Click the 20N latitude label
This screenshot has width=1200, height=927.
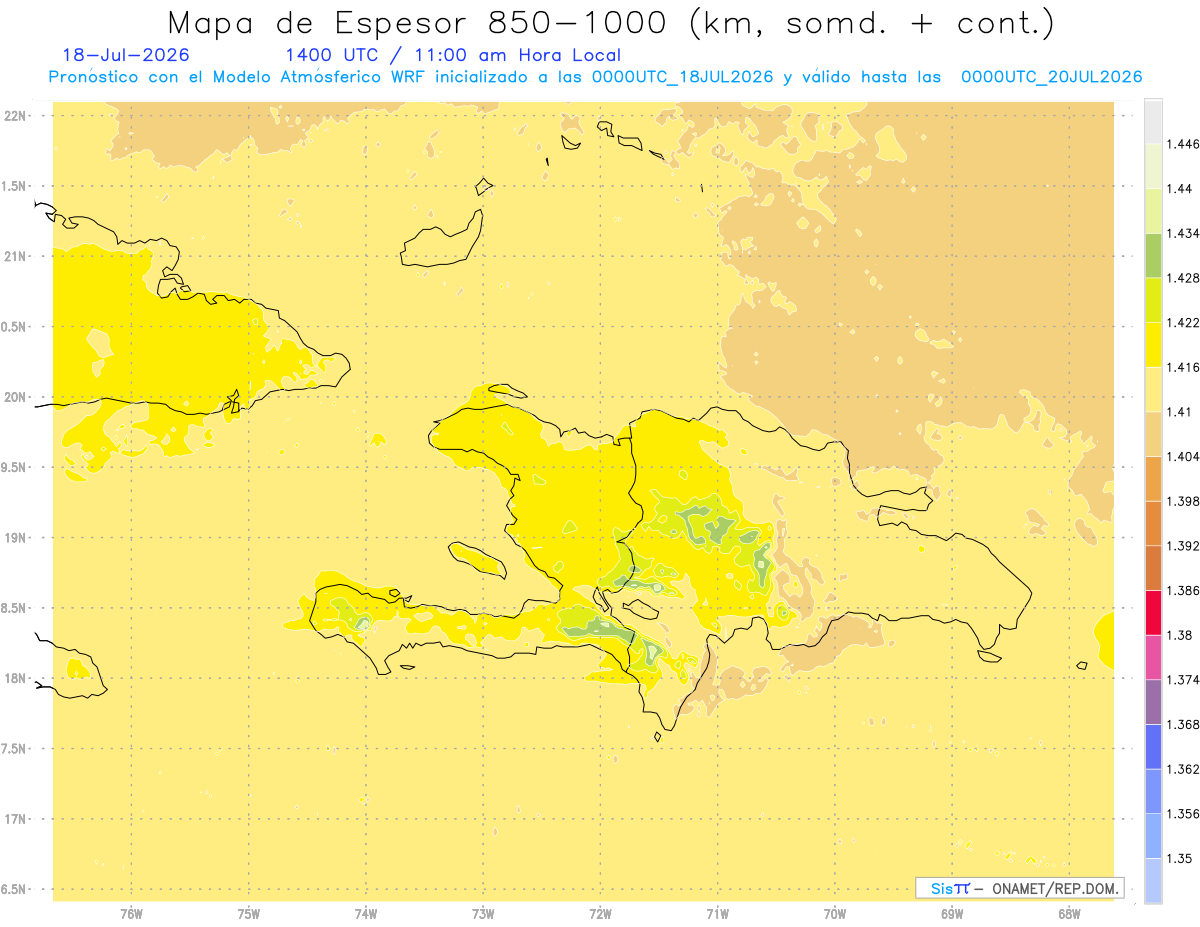[x=17, y=397]
